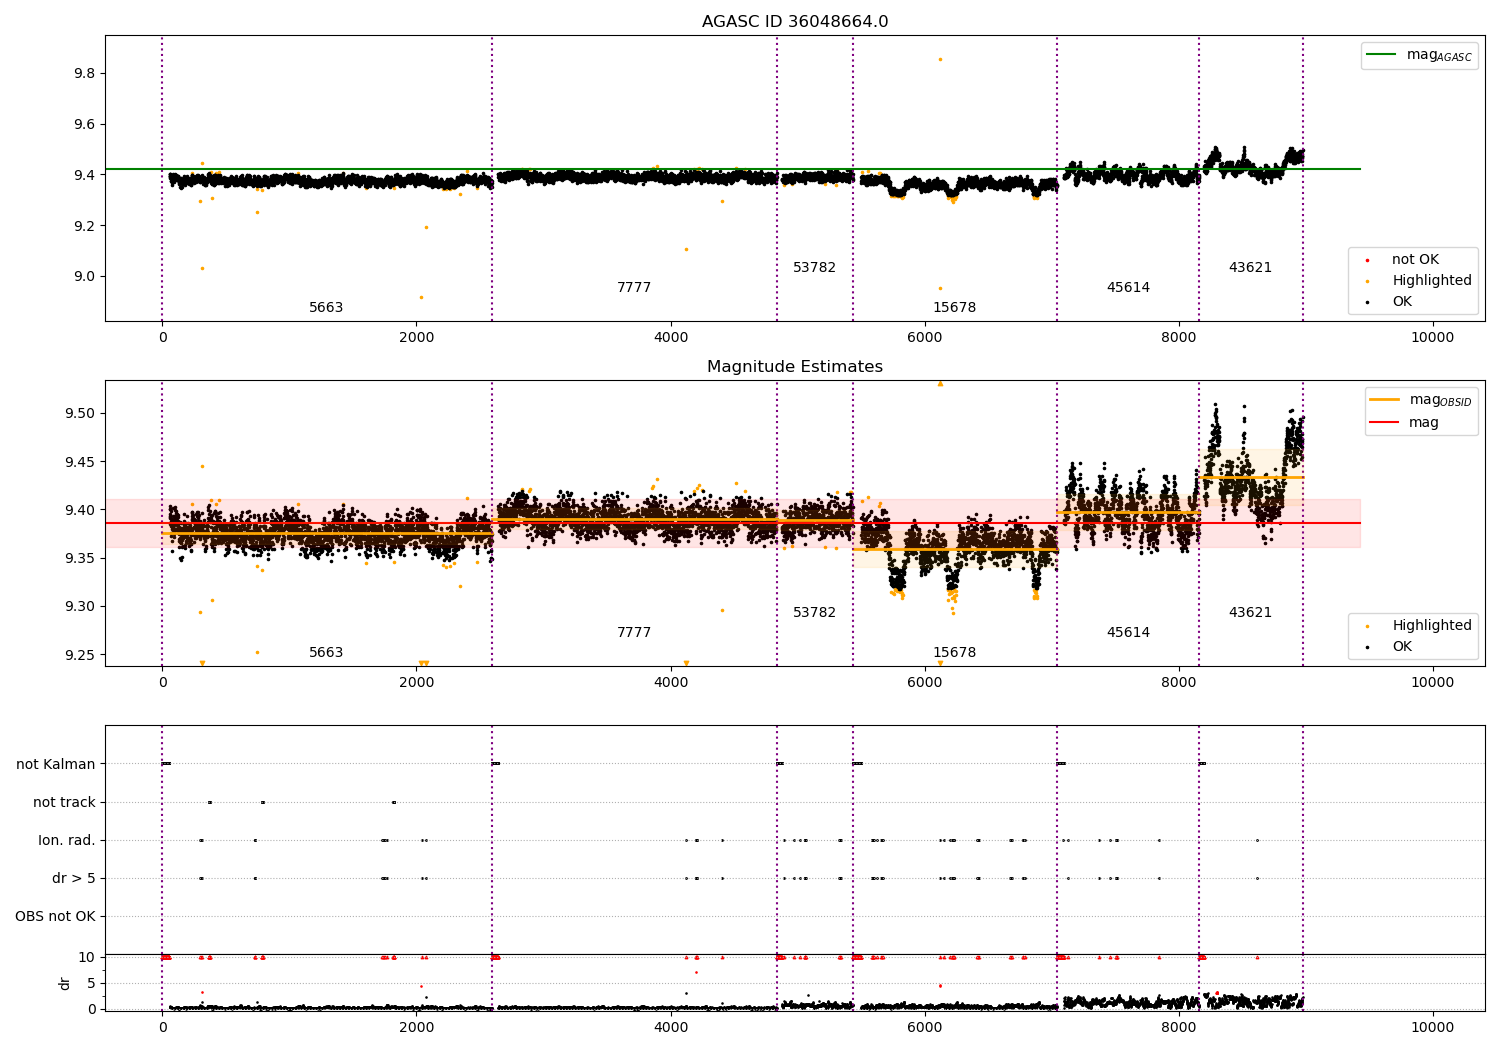The height and width of the screenshot is (1050, 1500).
Task: Click 'Highlighted' legend entry in middle panel
Action: (1432, 626)
